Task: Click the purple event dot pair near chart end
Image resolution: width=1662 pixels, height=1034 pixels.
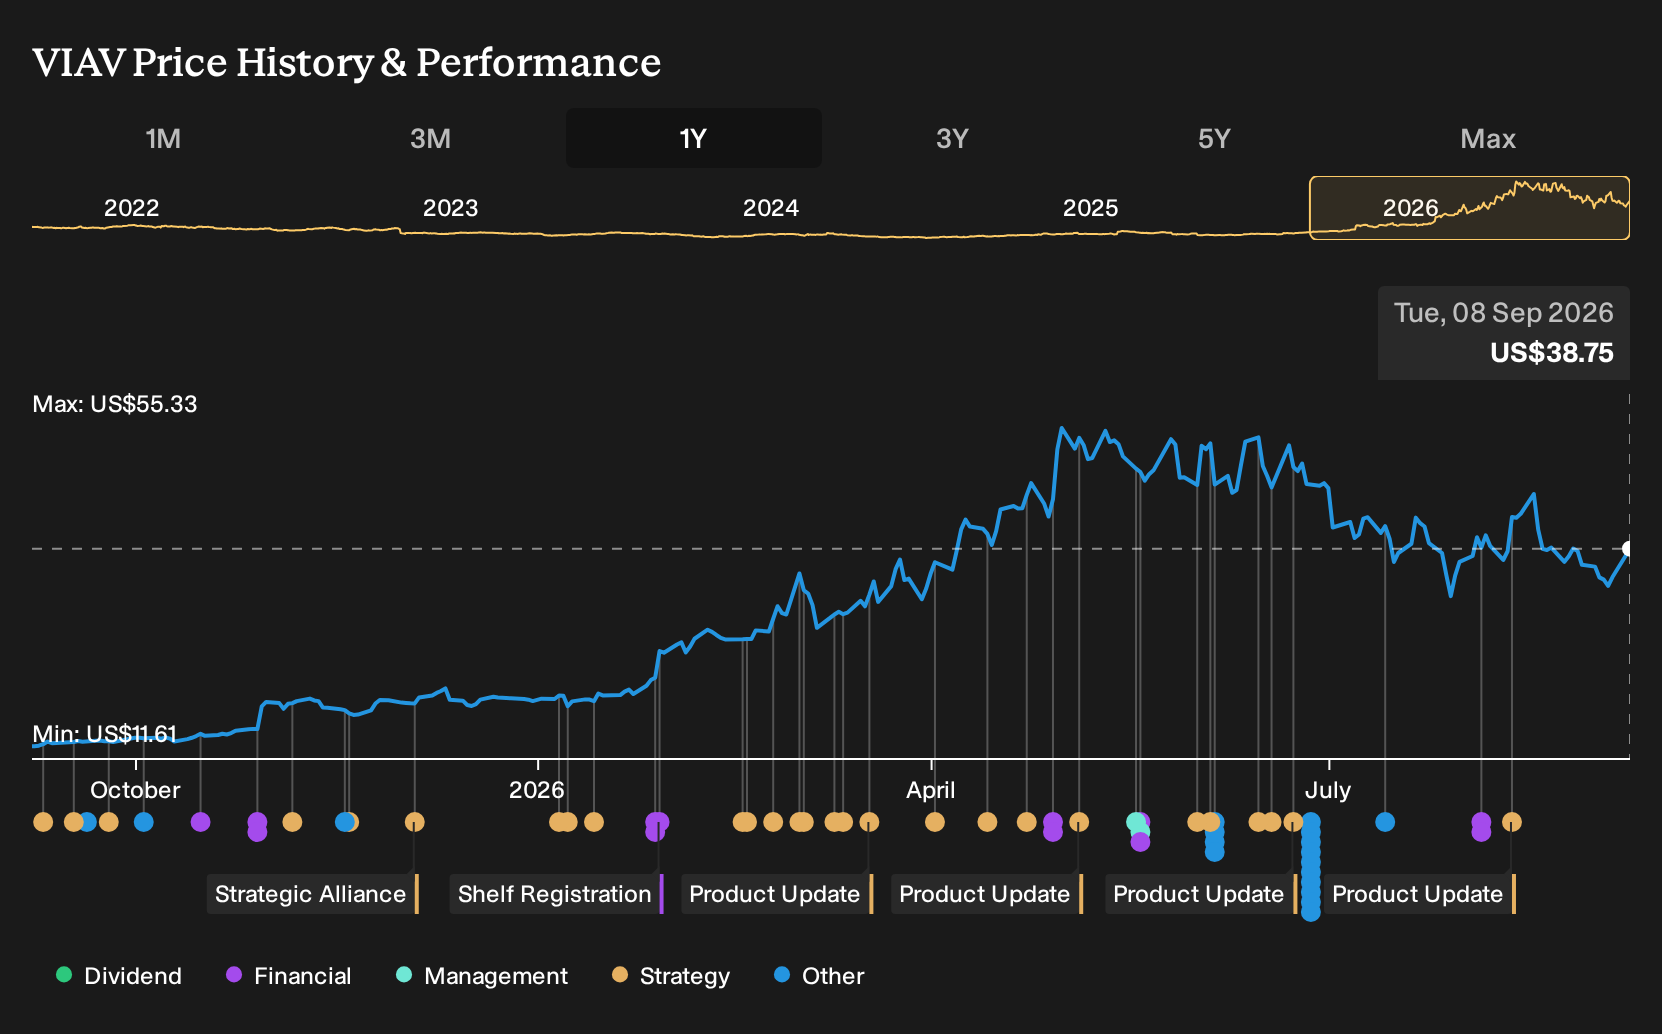Action: point(1481,827)
